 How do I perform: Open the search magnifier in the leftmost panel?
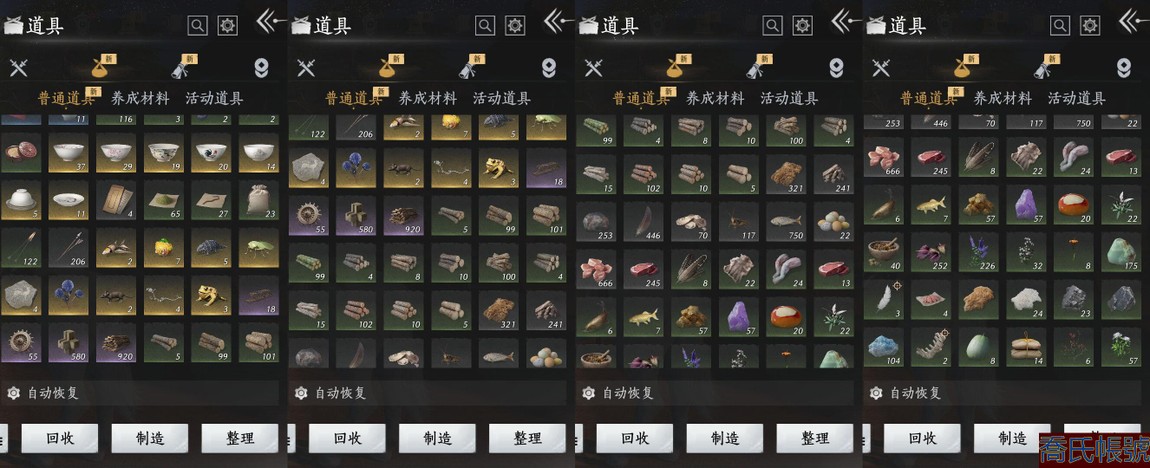(x=197, y=26)
